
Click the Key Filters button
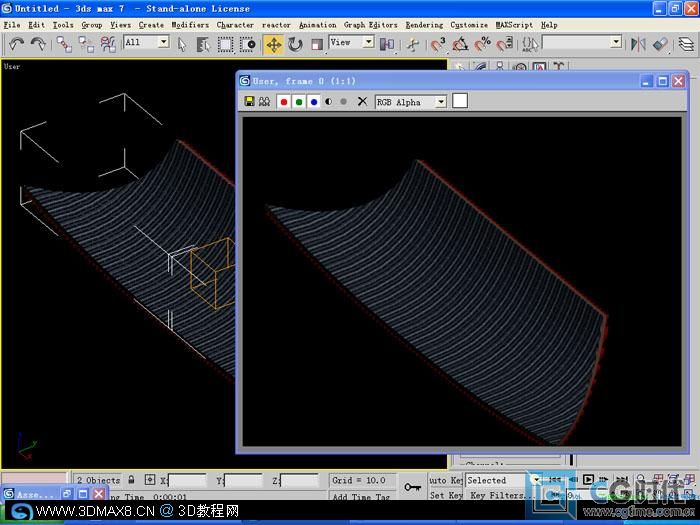click(500, 495)
